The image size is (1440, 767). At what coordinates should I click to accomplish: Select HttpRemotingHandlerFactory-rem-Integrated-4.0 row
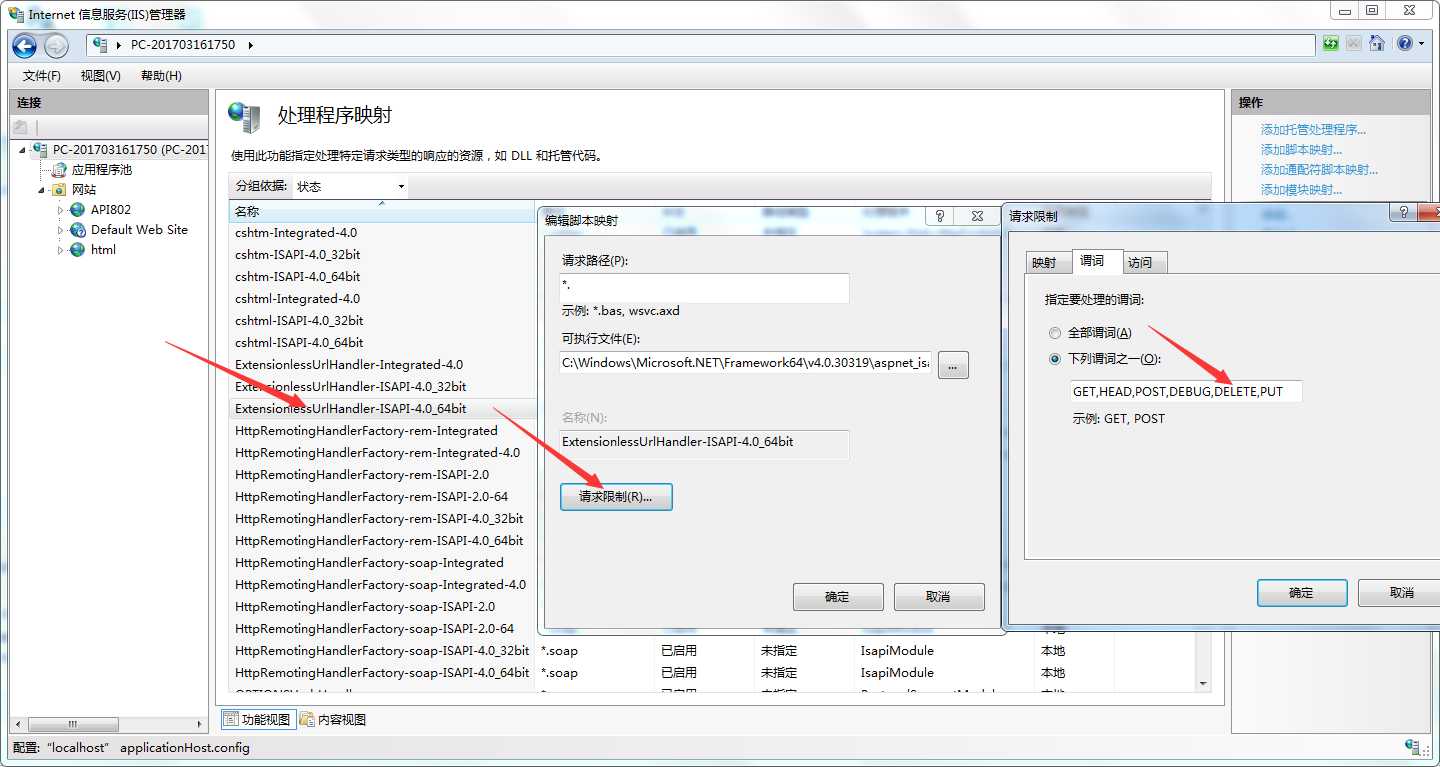point(382,453)
